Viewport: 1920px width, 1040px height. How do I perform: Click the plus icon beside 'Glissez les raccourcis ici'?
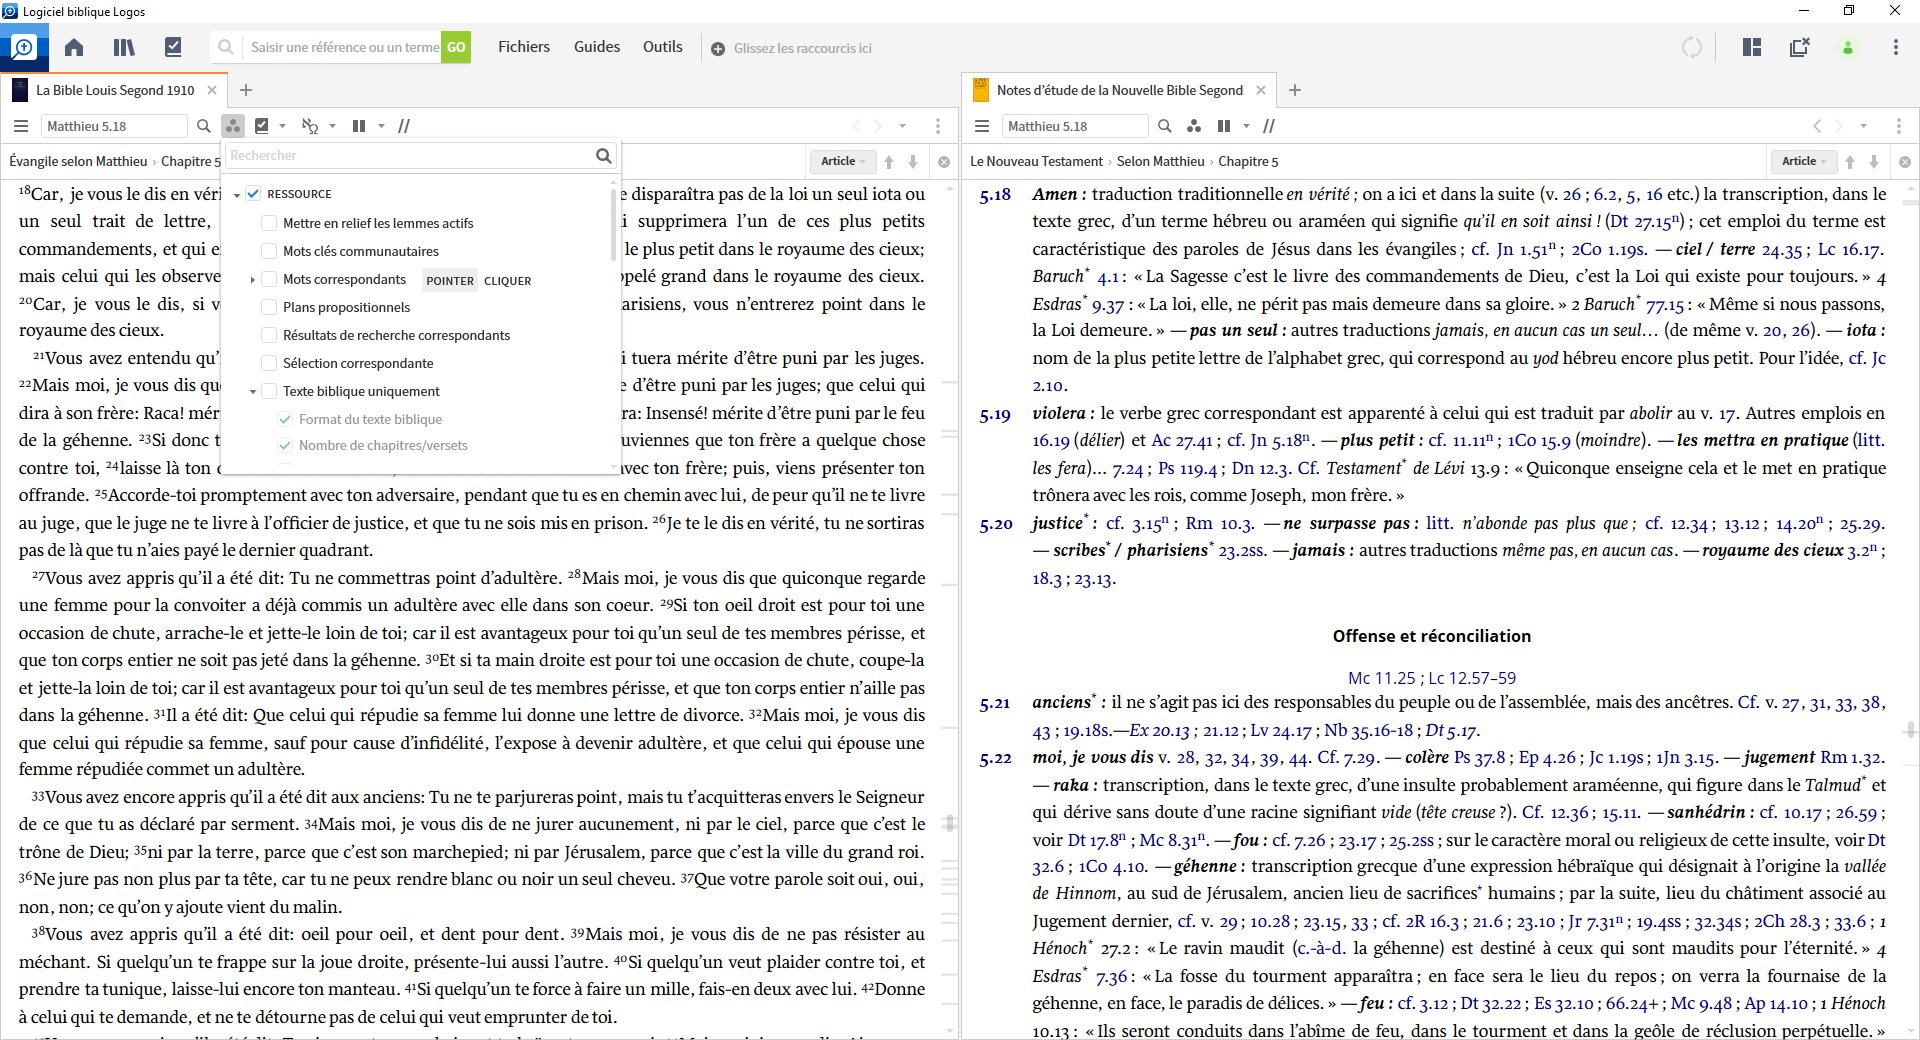(x=718, y=48)
